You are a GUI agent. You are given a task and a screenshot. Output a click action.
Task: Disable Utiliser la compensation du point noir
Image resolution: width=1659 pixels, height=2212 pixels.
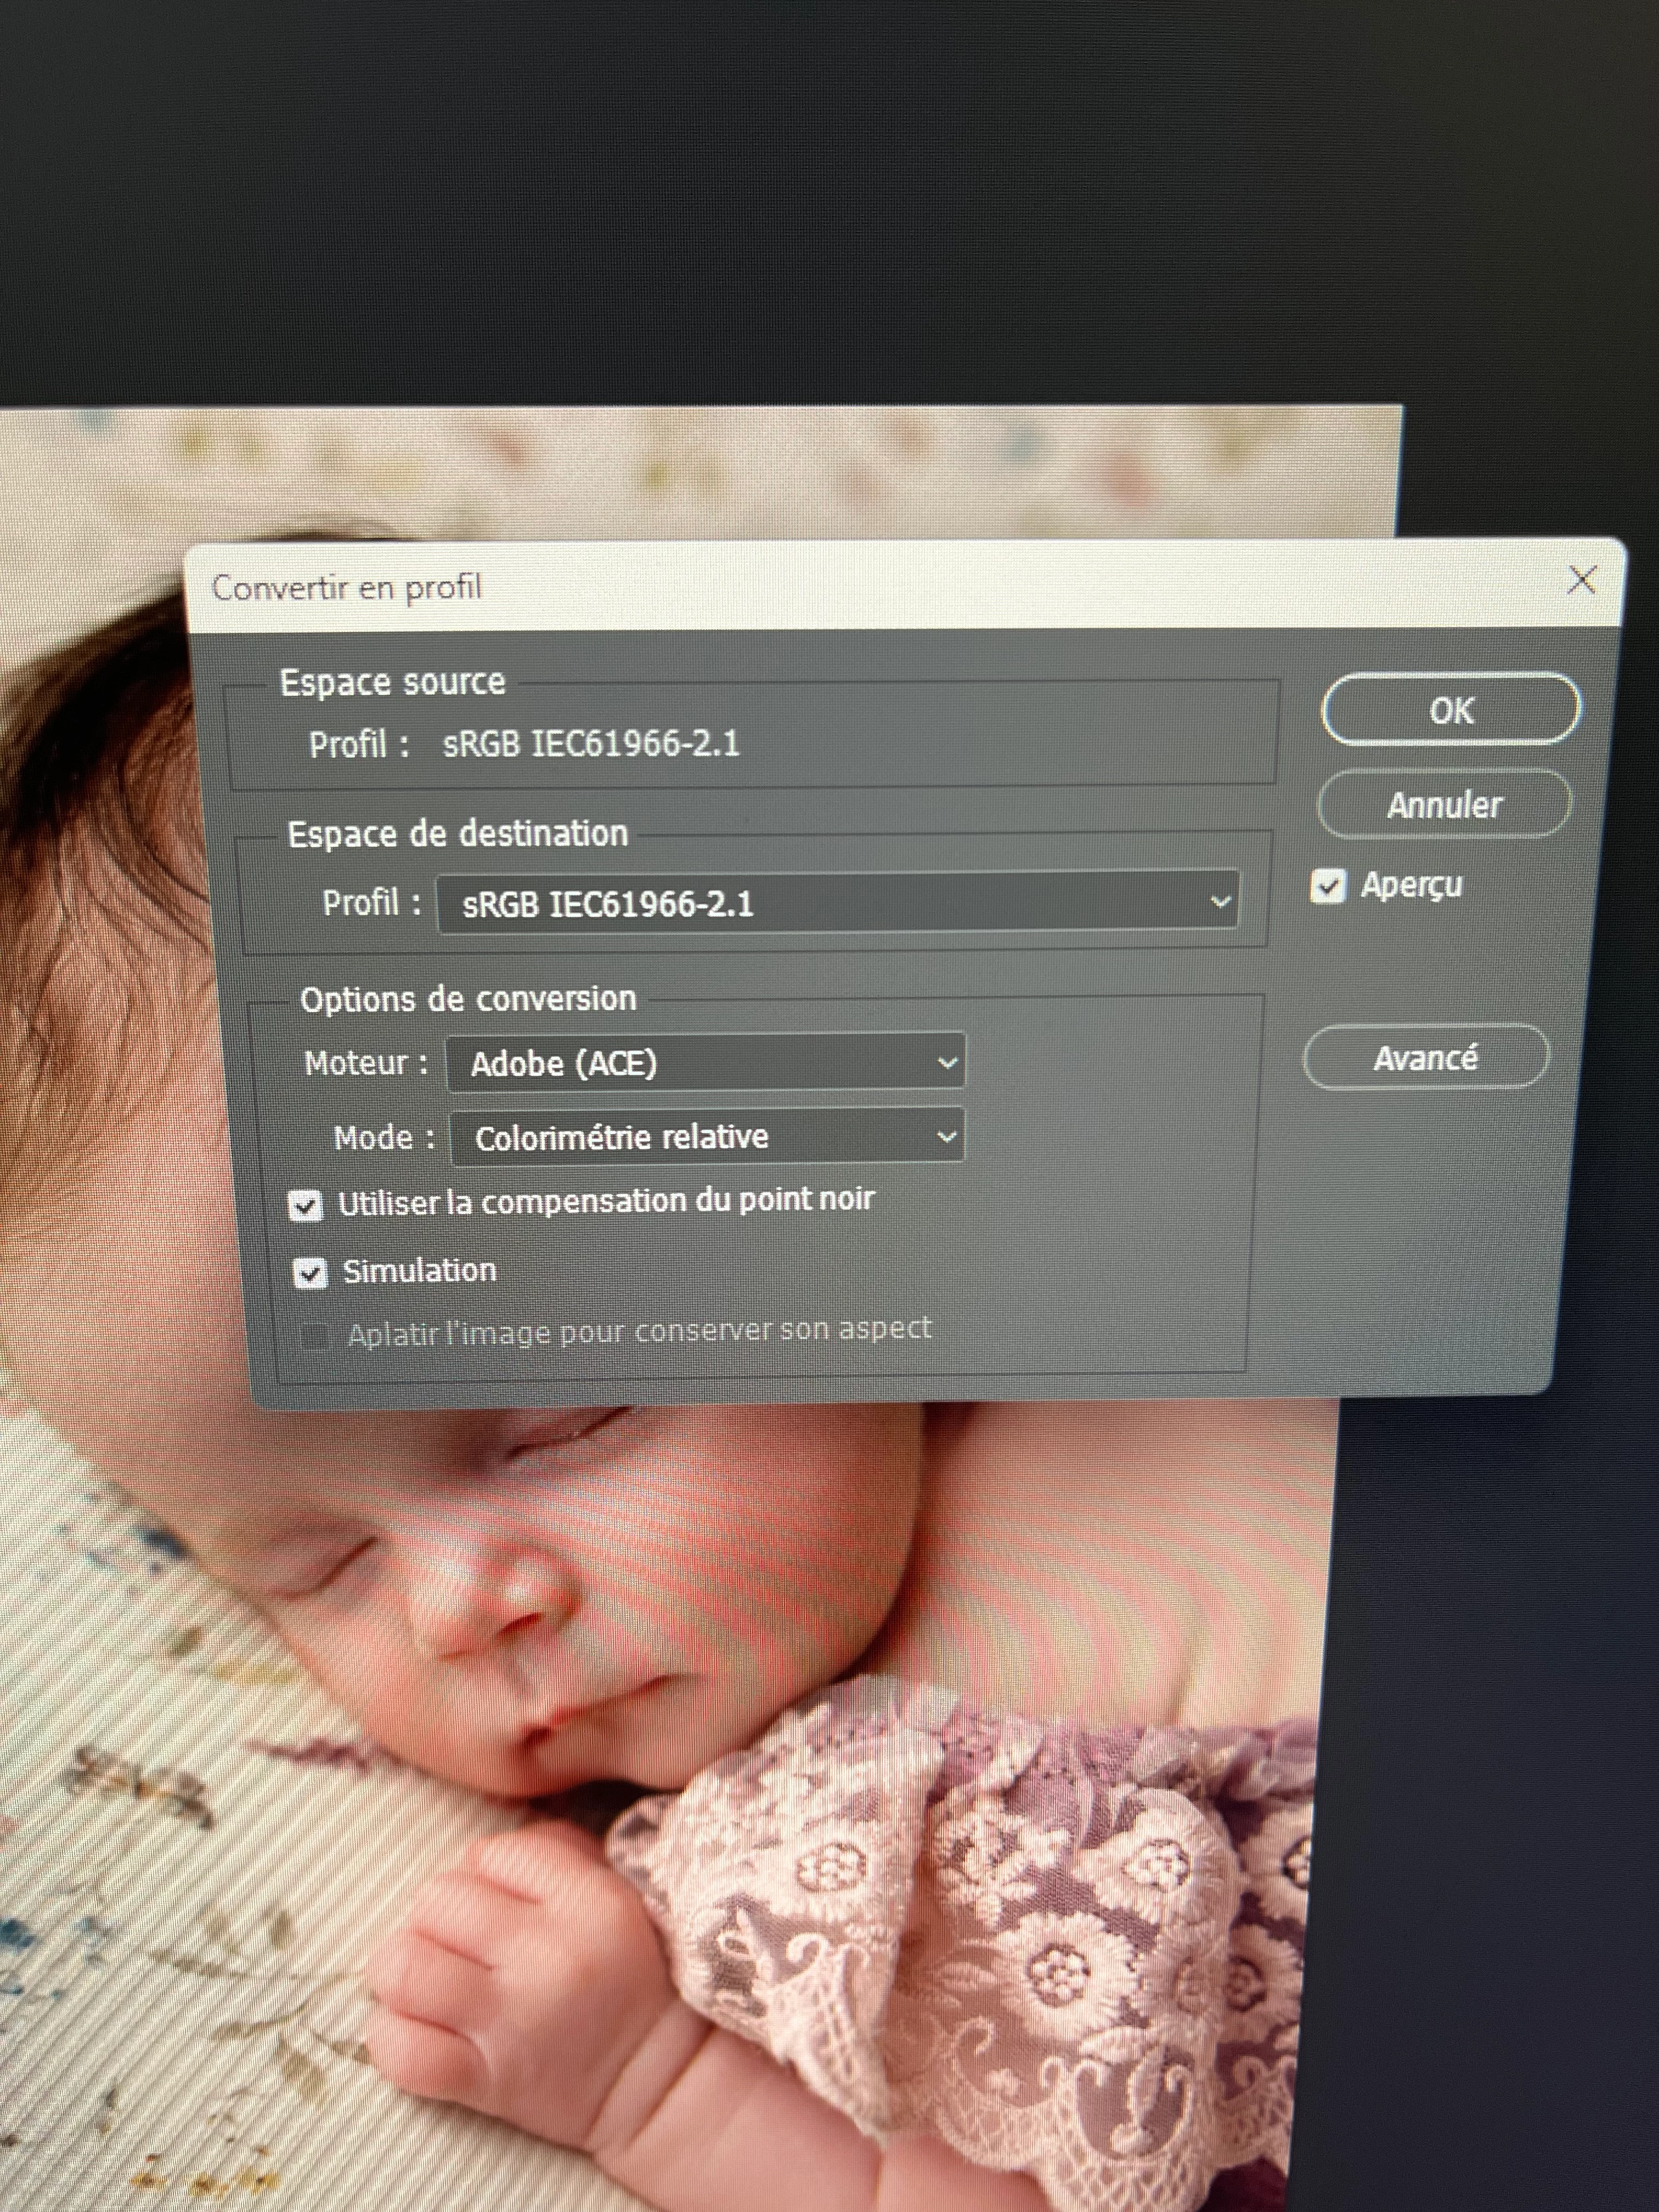pyautogui.click(x=306, y=1205)
